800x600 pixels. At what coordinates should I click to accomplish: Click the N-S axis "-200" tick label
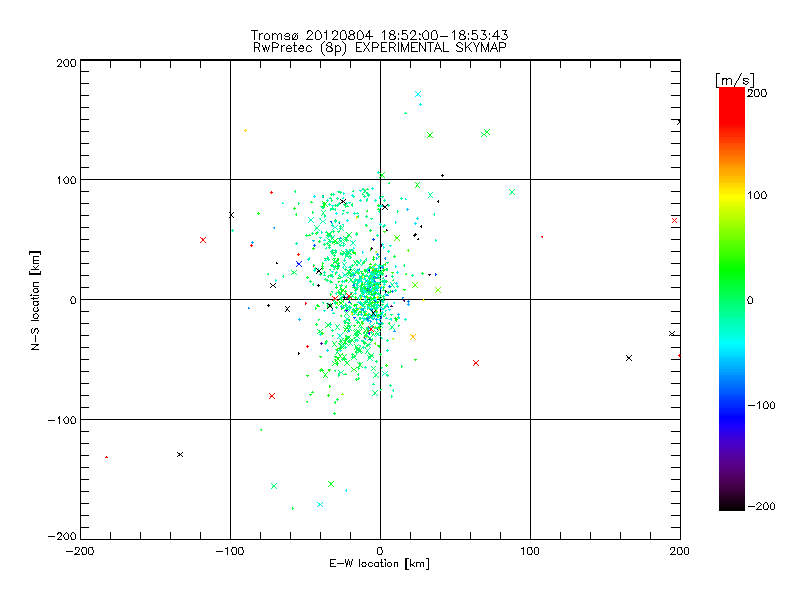(62, 536)
